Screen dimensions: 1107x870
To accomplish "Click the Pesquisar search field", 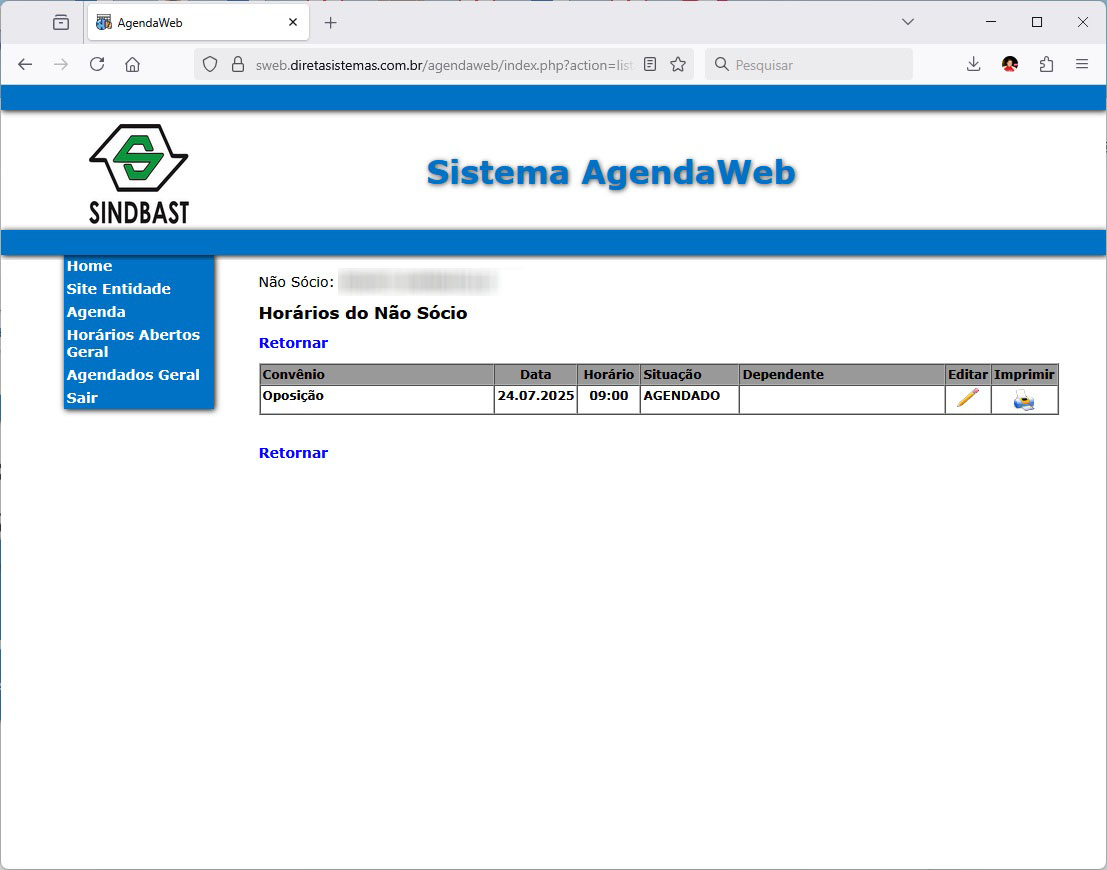I will 818,65.
